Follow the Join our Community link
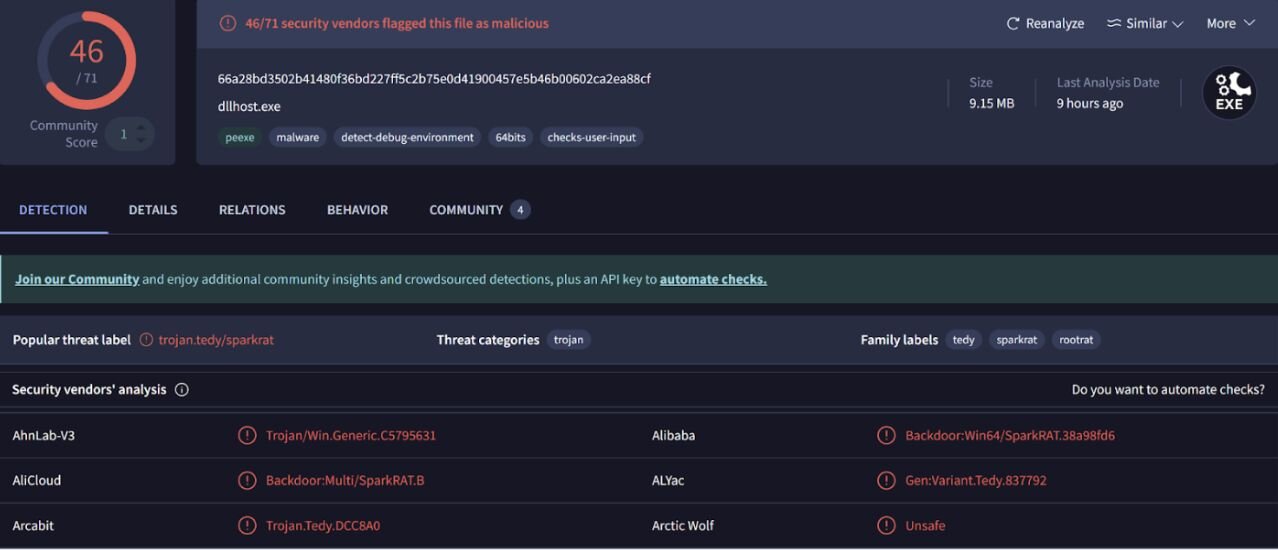 pos(77,279)
